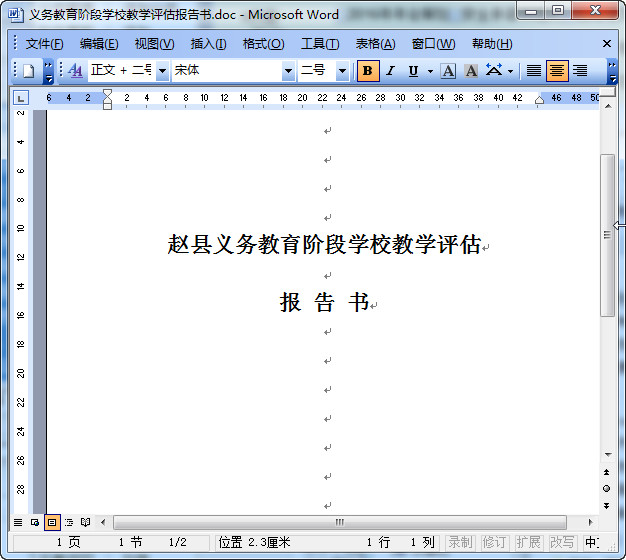Image resolution: width=626 pixels, height=560 pixels.
Task: Toggle center alignment
Action: tap(557, 71)
